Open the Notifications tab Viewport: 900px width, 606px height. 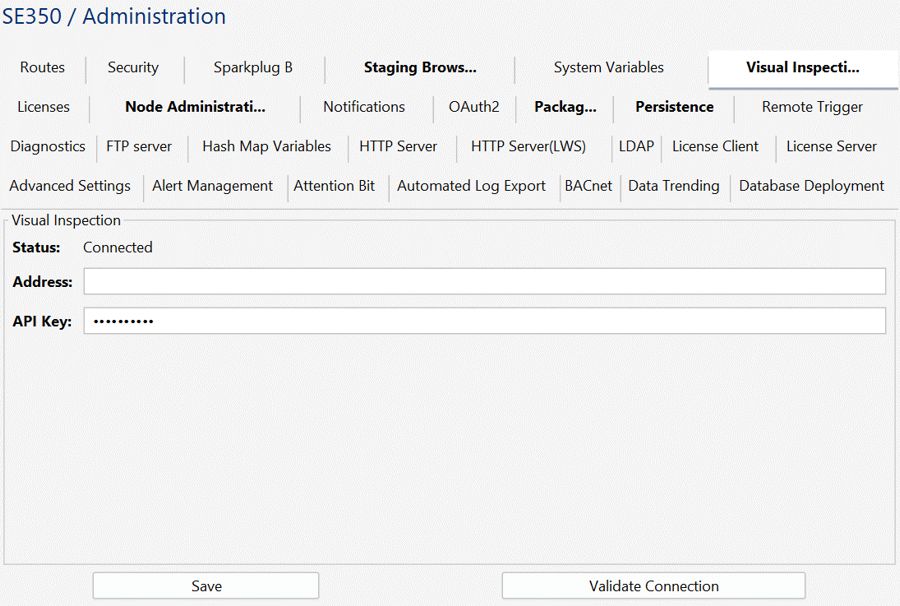coord(364,107)
